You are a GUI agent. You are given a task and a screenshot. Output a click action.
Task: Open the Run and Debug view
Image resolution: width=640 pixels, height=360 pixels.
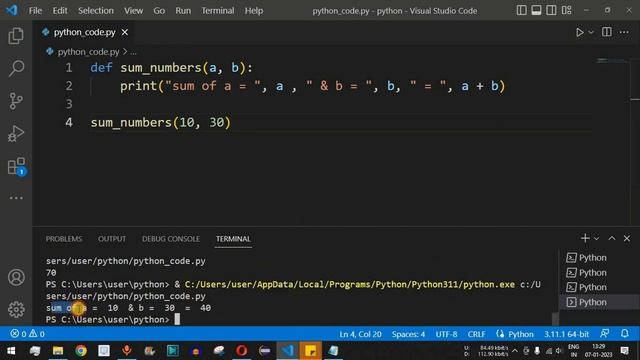click(x=16, y=133)
